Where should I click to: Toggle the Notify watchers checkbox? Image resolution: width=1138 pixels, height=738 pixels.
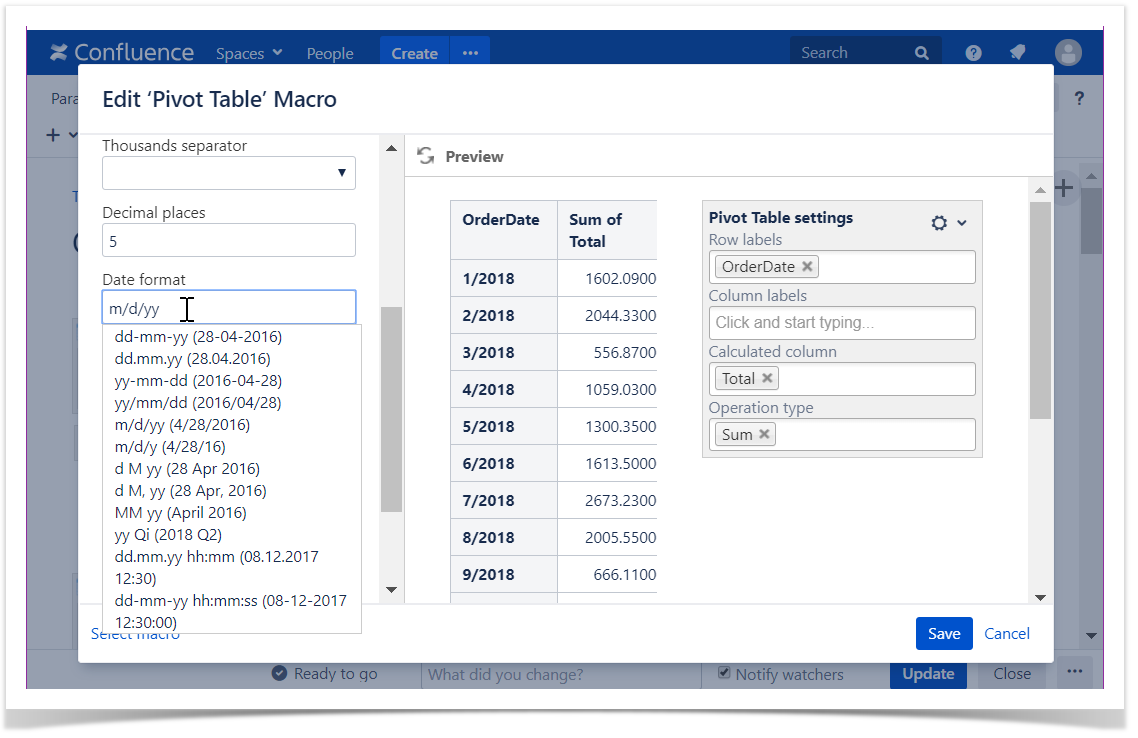click(724, 673)
